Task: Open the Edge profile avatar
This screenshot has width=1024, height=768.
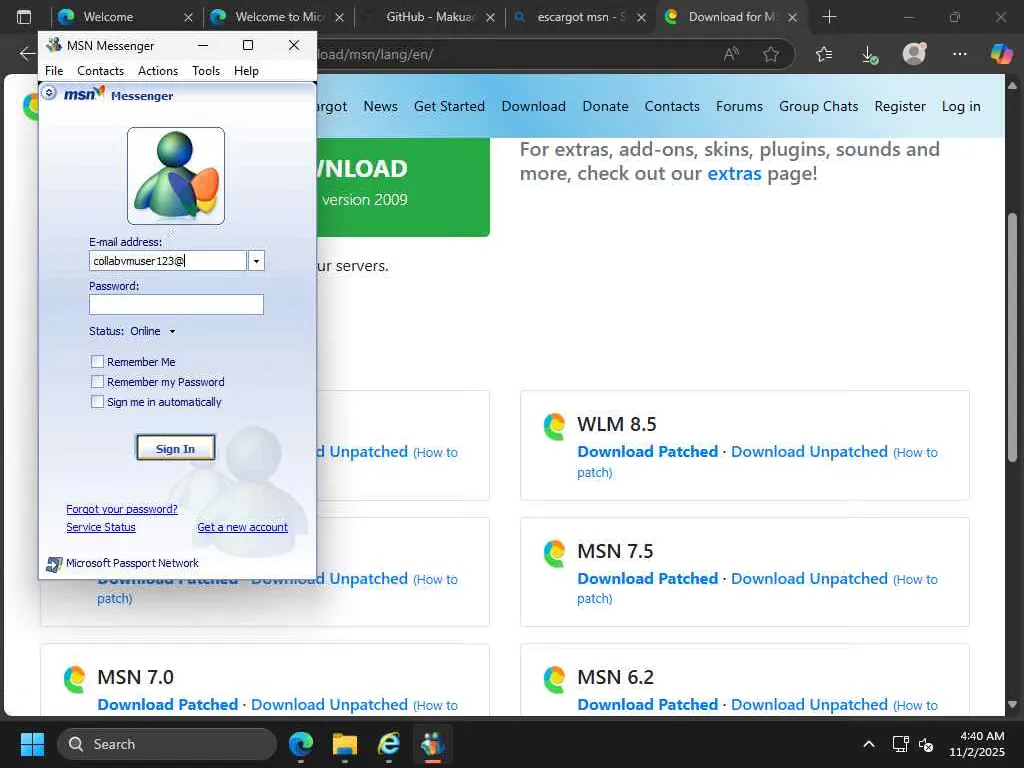Action: (914, 54)
